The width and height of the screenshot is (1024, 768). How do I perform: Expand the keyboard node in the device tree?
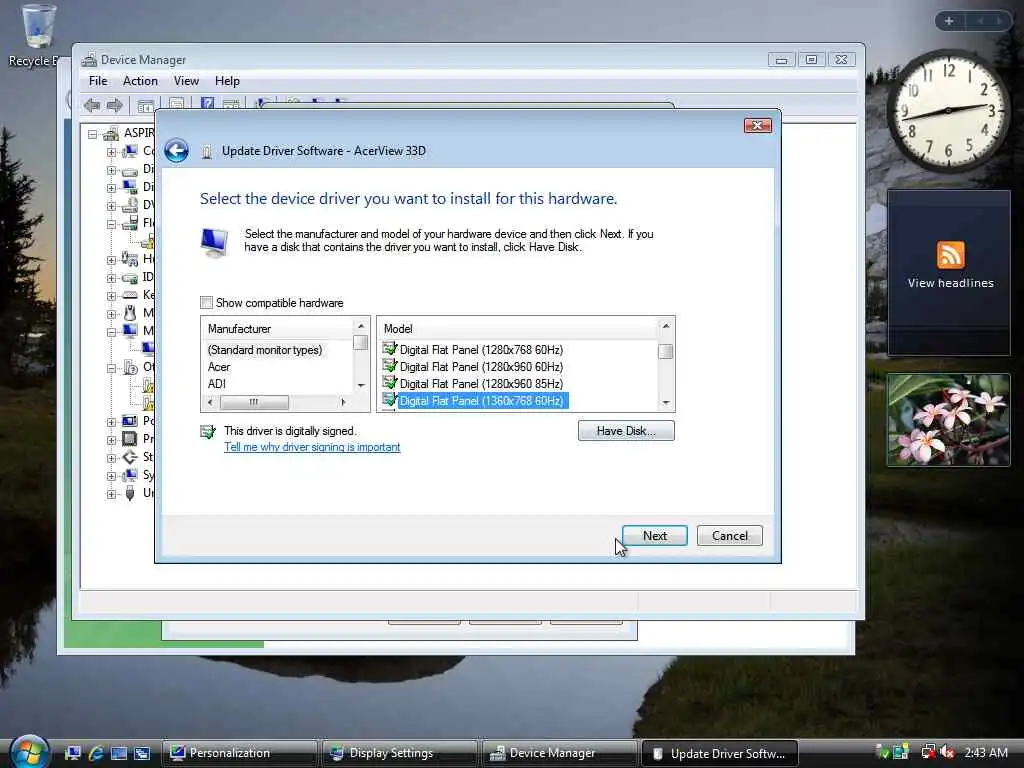111,296
